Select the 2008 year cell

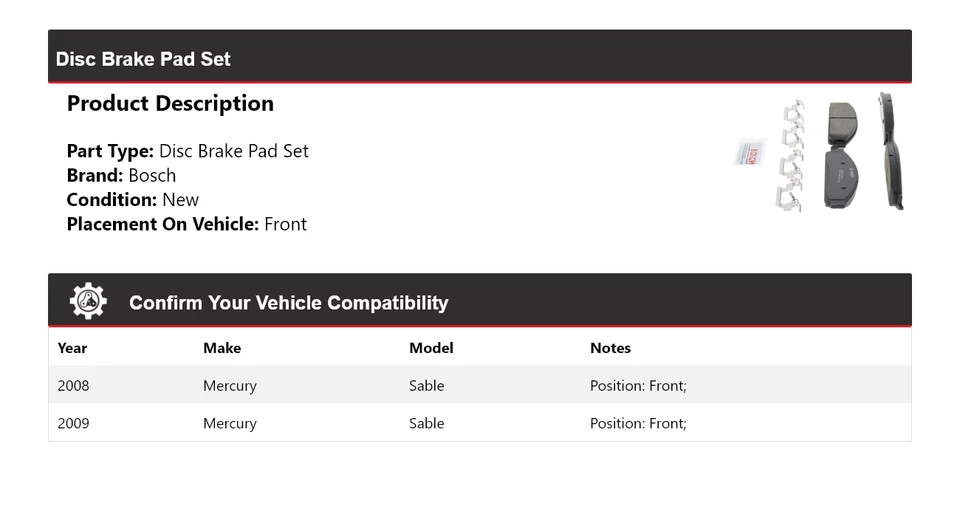pyautogui.click(x=73, y=385)
